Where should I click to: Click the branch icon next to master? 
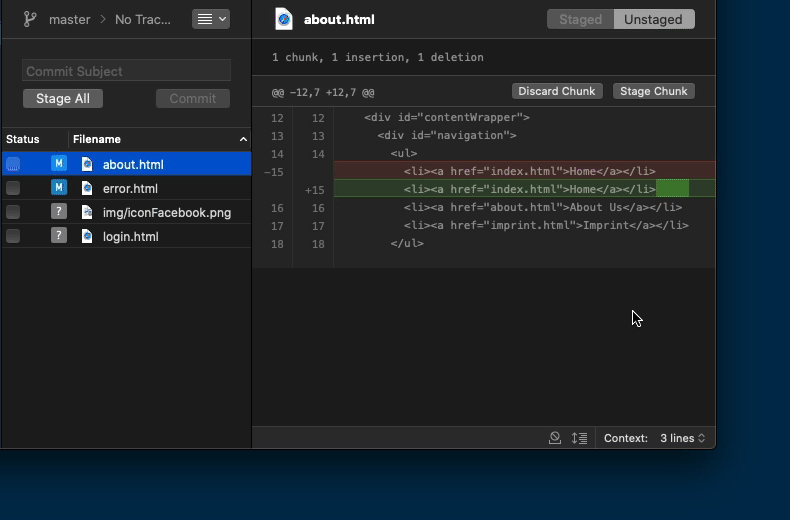pos(30,19)
